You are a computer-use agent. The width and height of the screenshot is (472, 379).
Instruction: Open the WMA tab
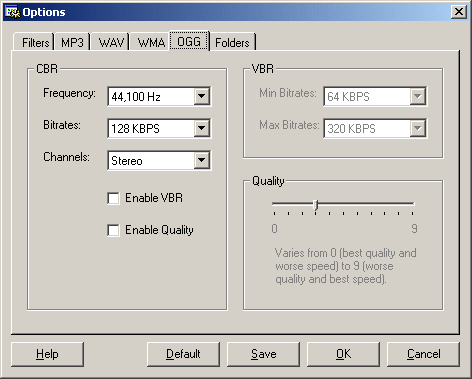tap(151, 43)
